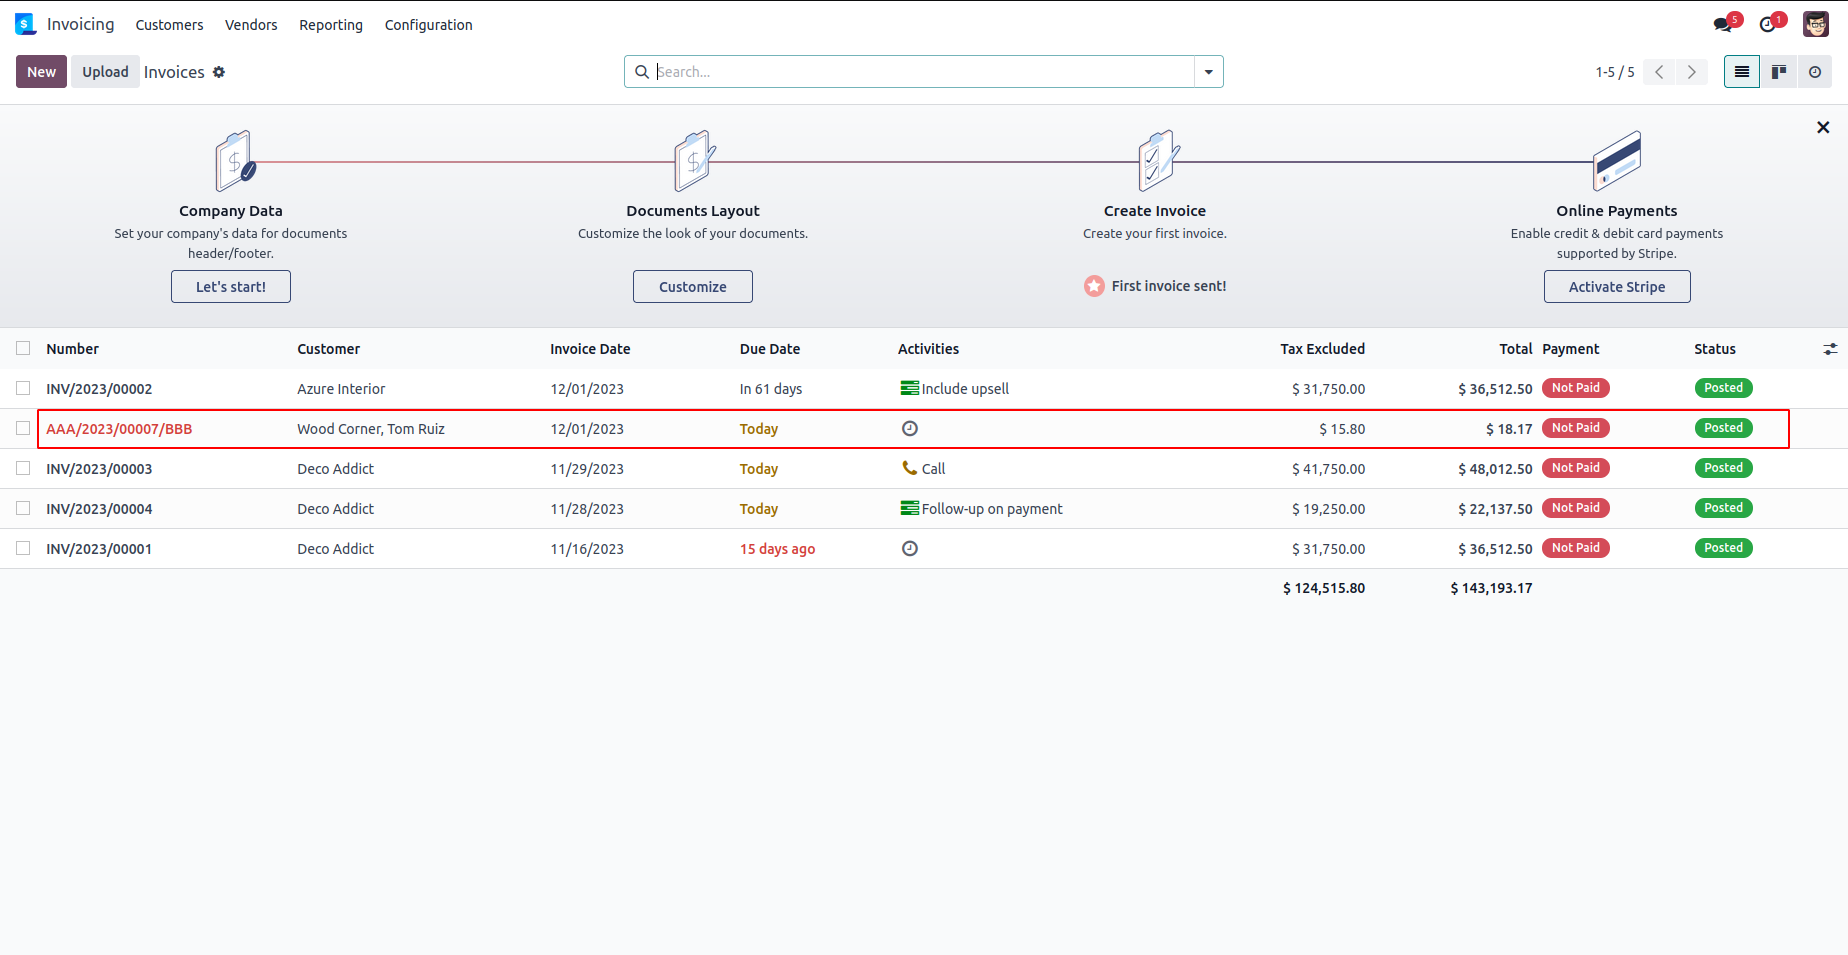Open the Reporting menu
The width and height of the screenshot is (1848, 955).
click(x=330, y=25)
